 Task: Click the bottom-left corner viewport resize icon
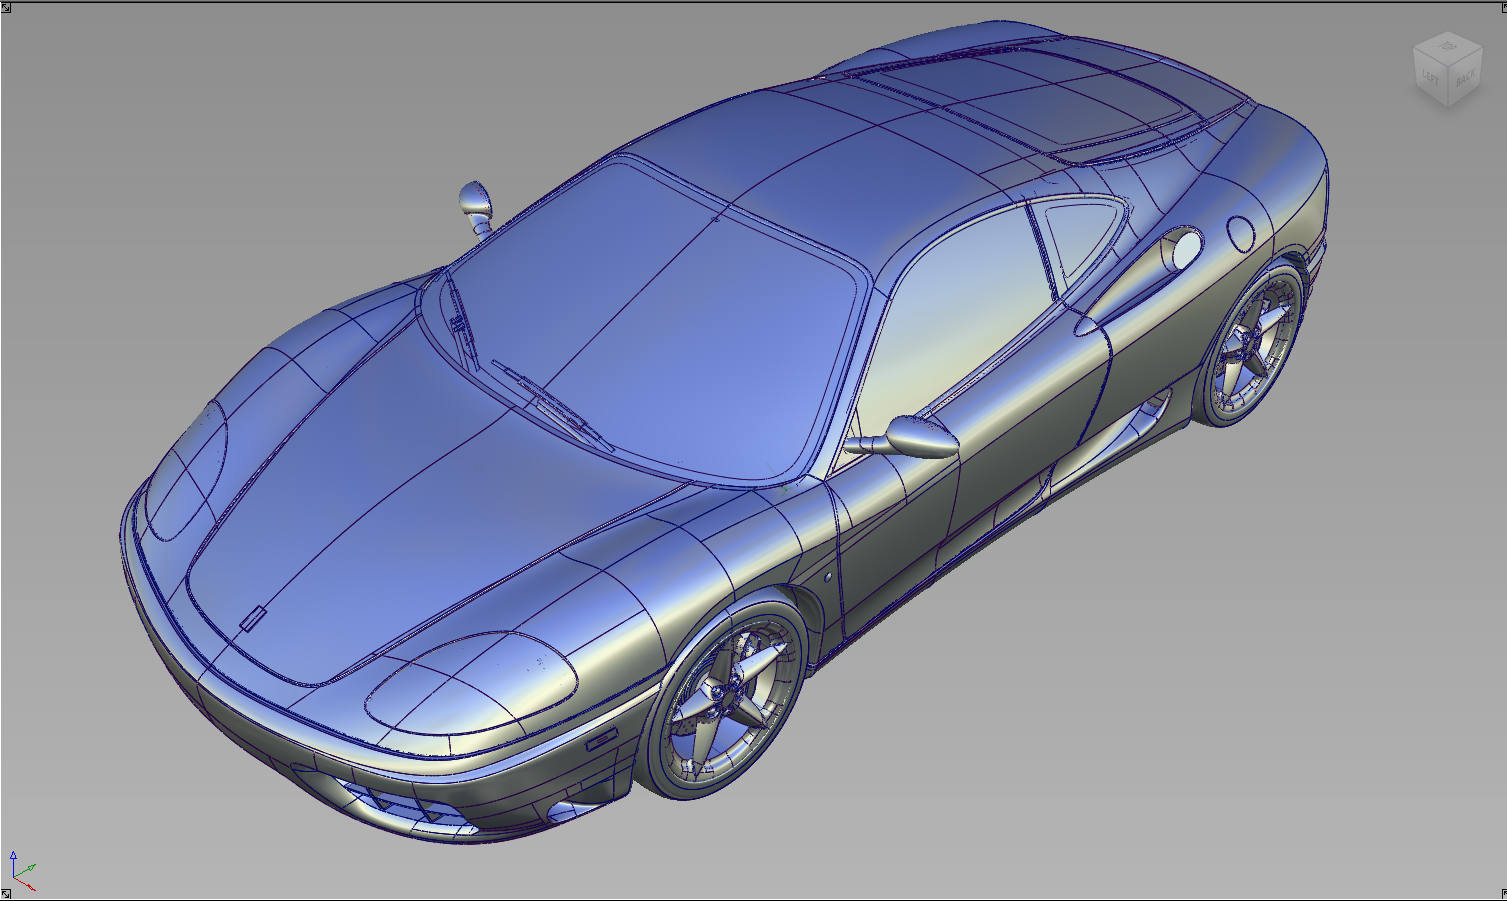pyautogui.click(x=5, y=893)
